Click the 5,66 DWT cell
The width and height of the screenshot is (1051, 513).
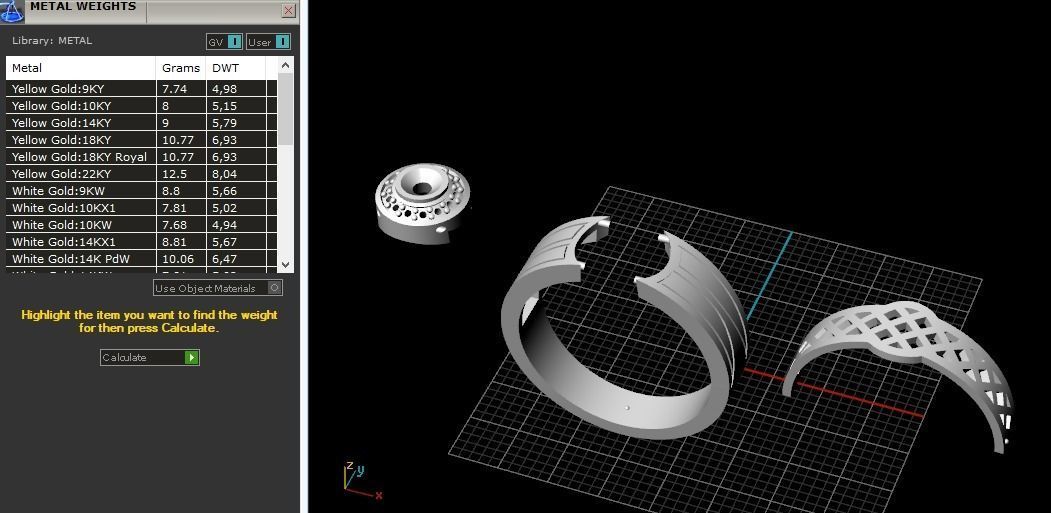point(236,190)
